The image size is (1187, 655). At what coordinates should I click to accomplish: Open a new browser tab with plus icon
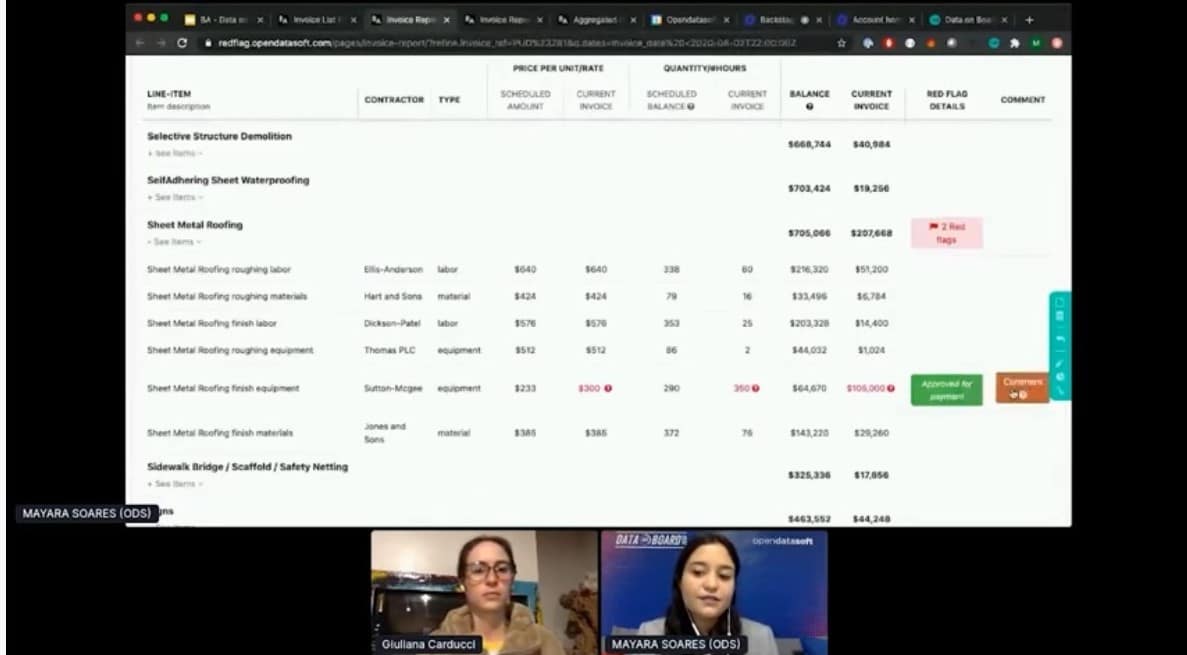[1029, 19]
